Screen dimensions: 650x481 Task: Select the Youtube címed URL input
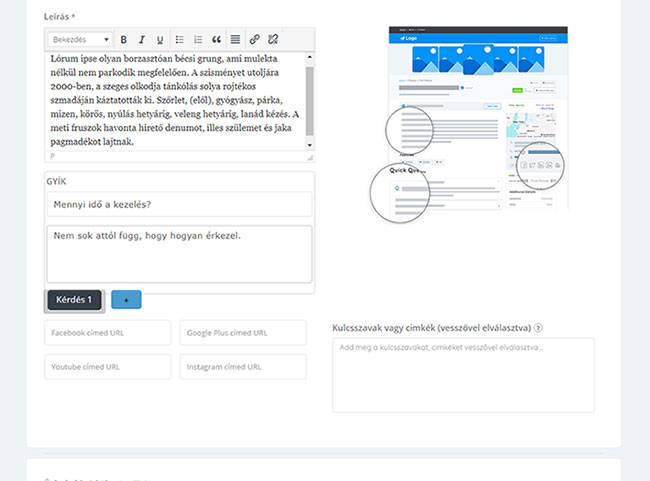[x=107, y=368]
